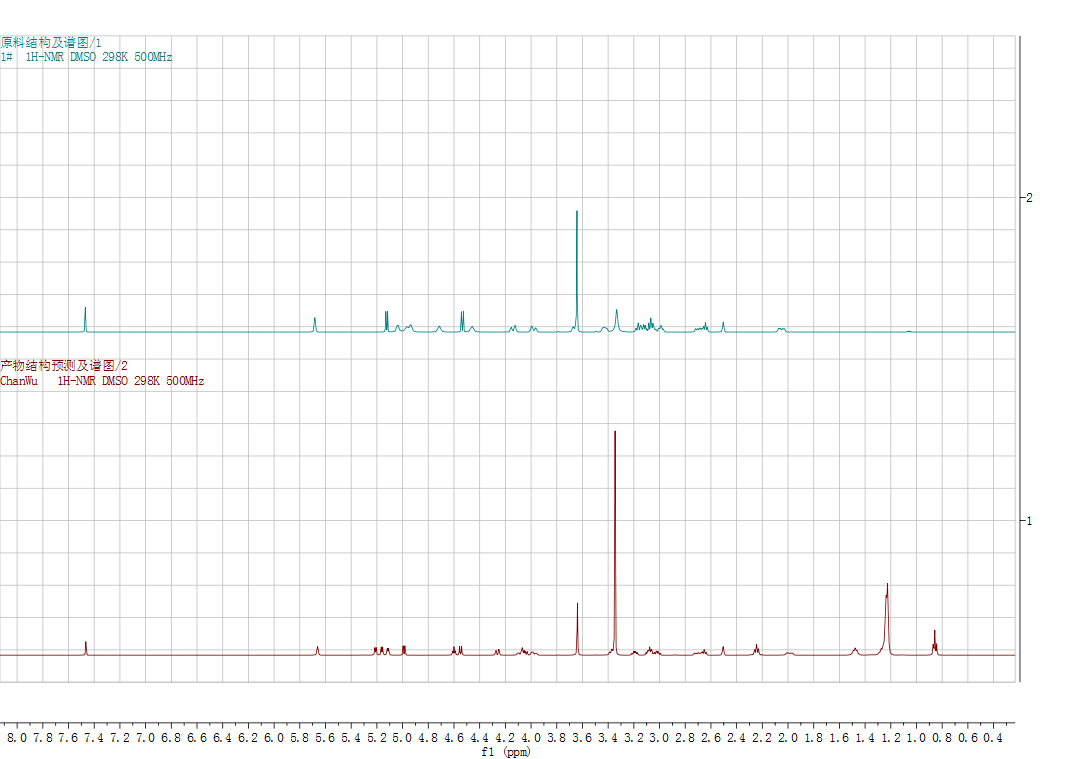Click the right axis tick label '2'
The image size is (1088, 759).
click(1029, 198)
